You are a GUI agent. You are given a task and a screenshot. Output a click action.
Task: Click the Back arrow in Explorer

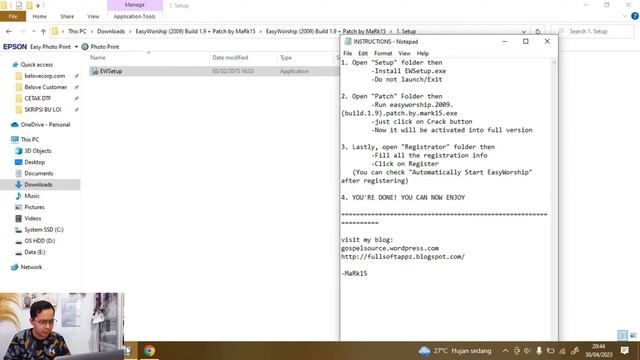pyautogui.click(x=9, y=31)
